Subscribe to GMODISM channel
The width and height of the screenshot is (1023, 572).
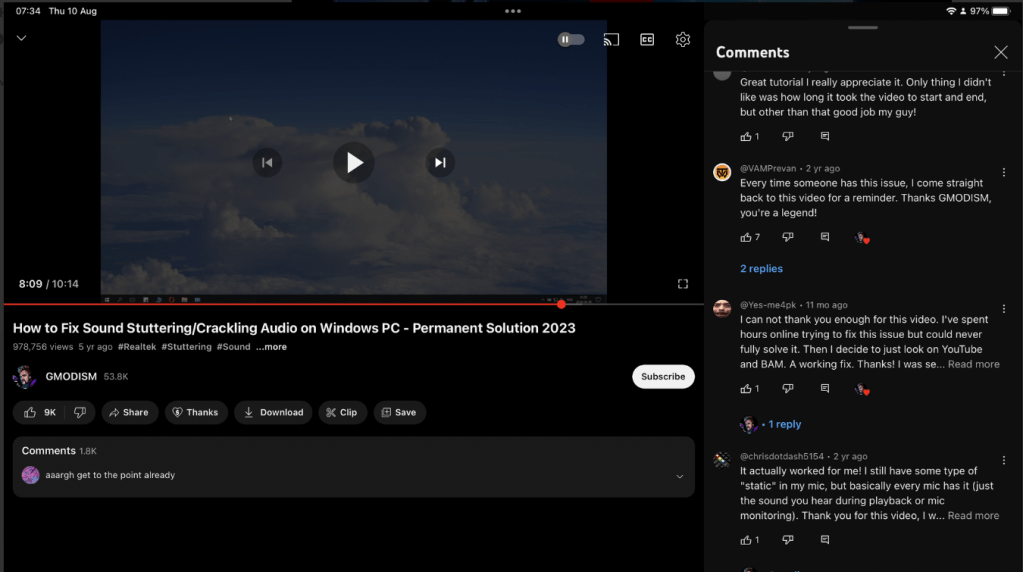tap(663, 376)
